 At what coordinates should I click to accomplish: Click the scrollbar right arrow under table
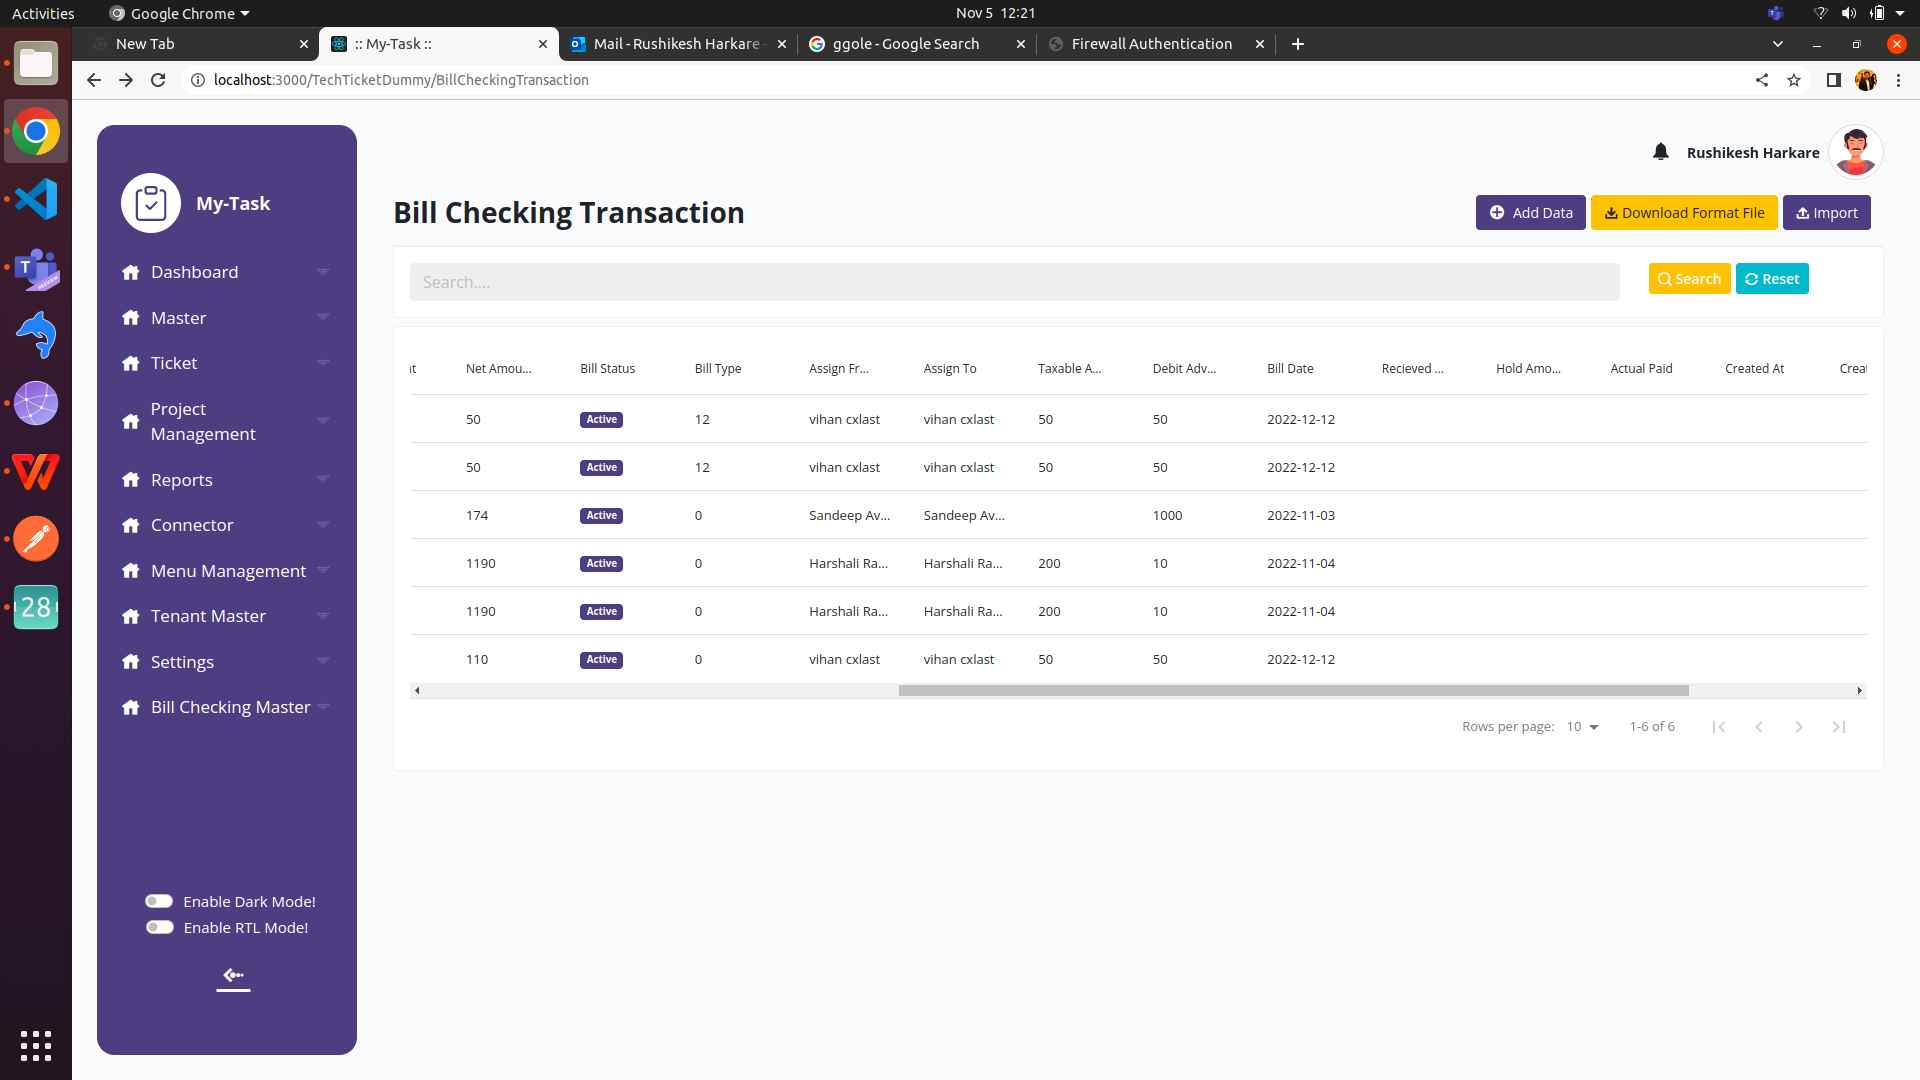1860,691
